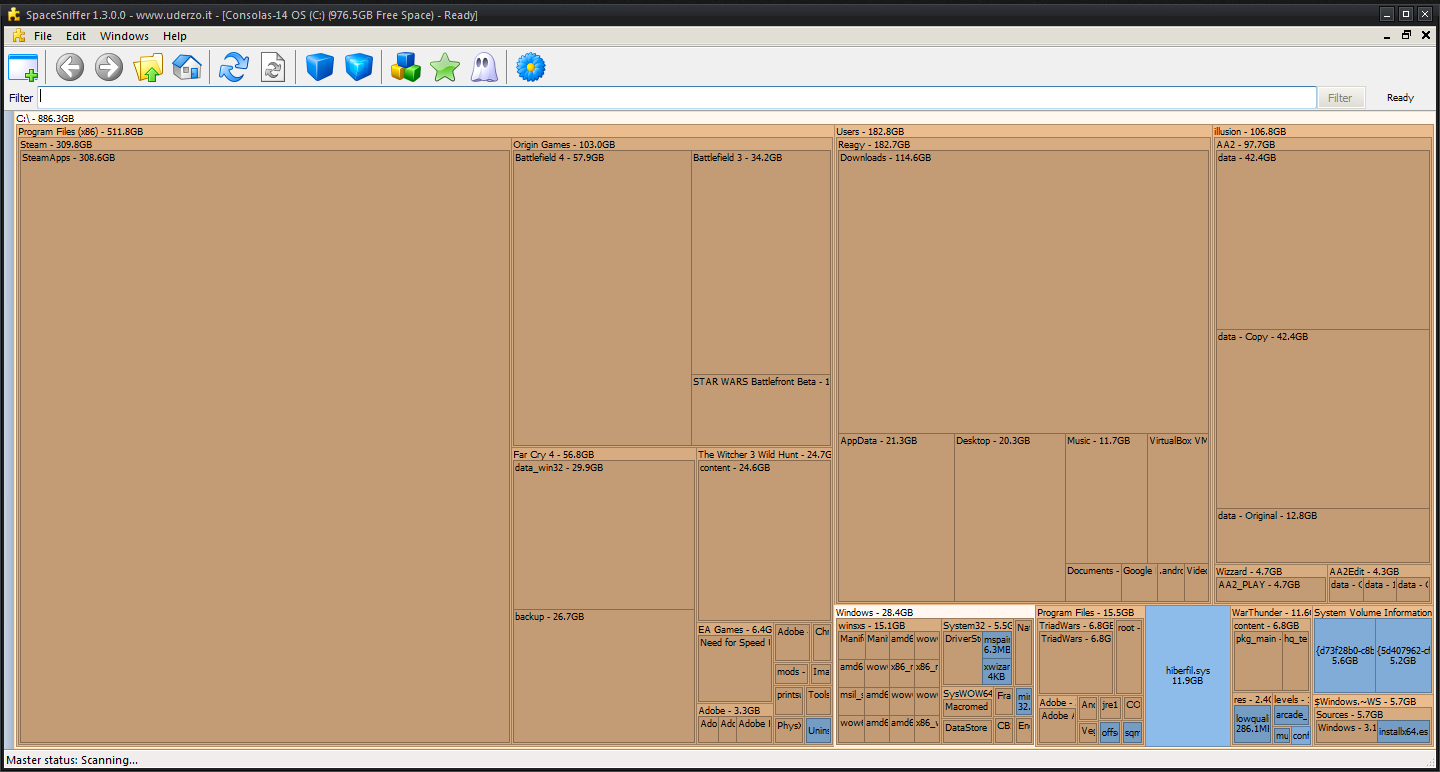Toggle the ghost free space icon
This screenshot has width=1440, height=772.
tap(484, 68)
